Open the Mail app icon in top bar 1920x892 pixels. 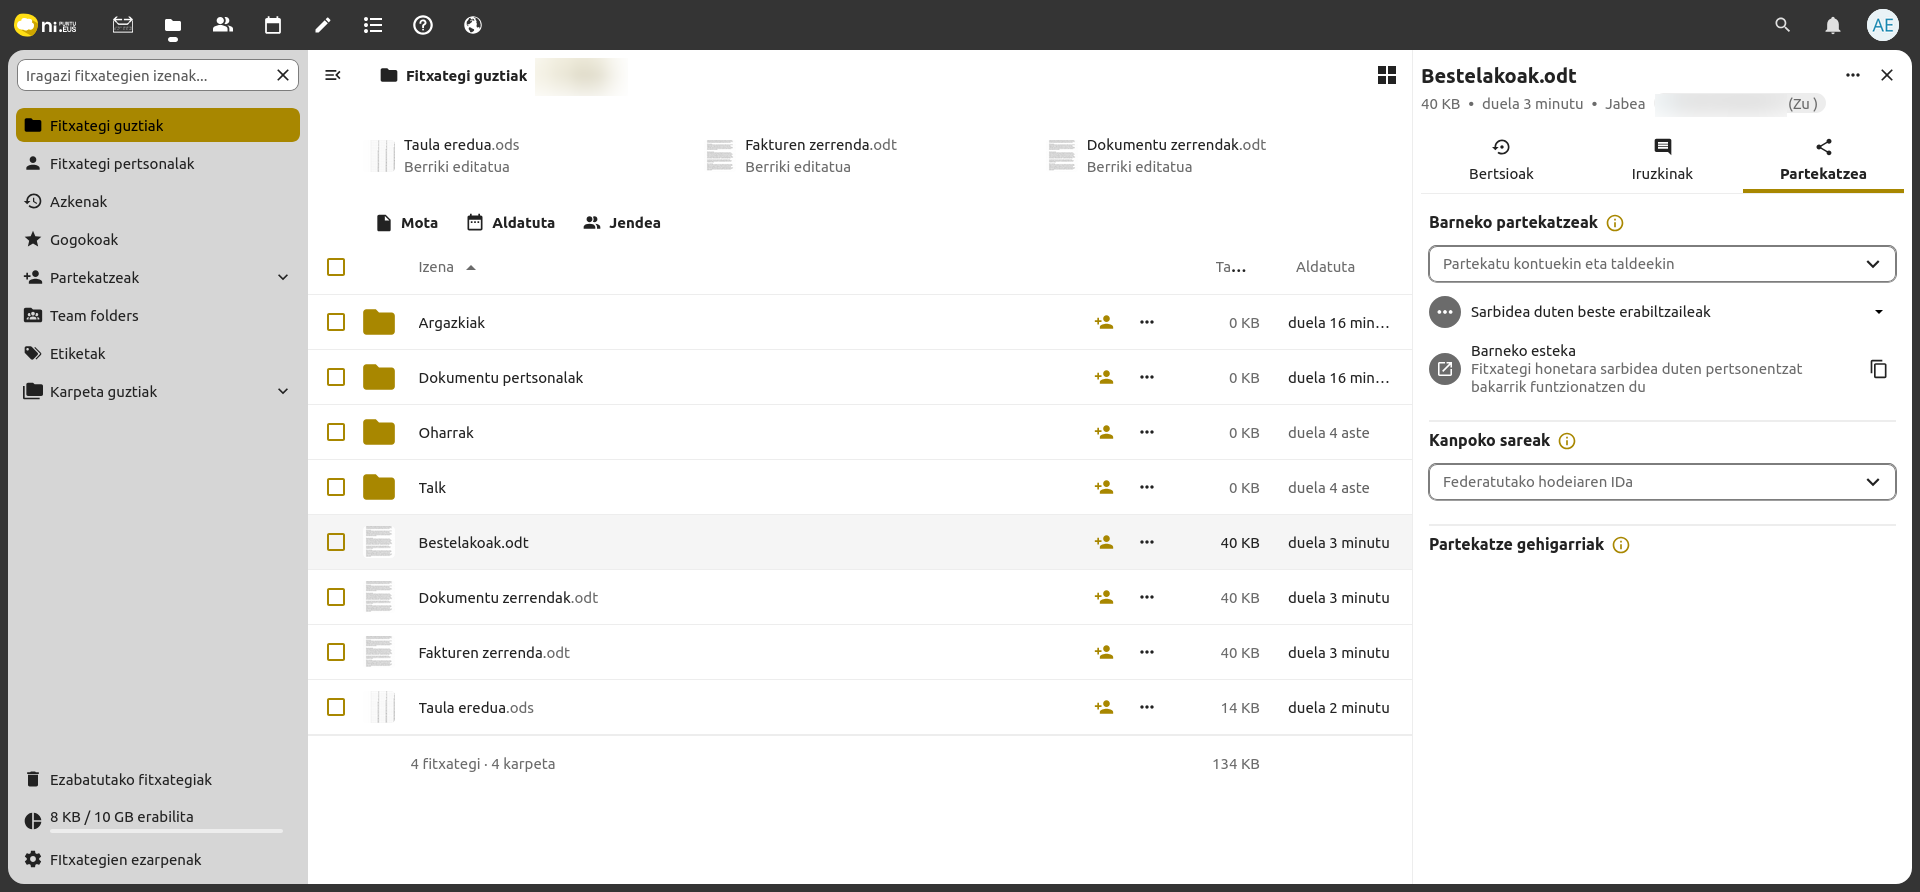pyautogui.click(x=123, y=25)
